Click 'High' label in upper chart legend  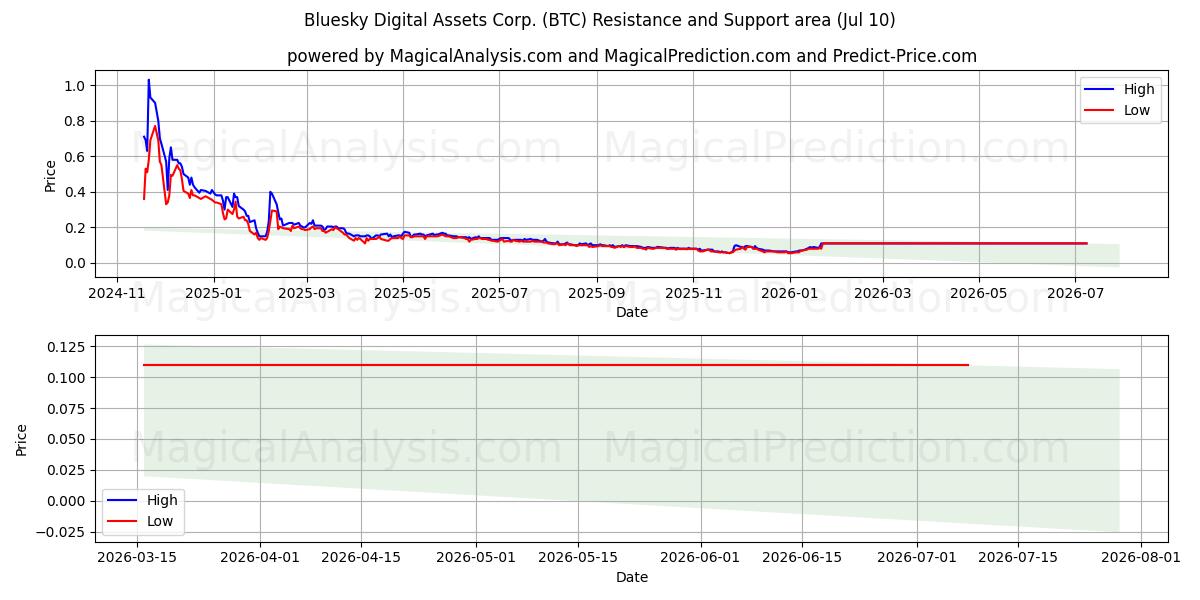click(1139, 89)
